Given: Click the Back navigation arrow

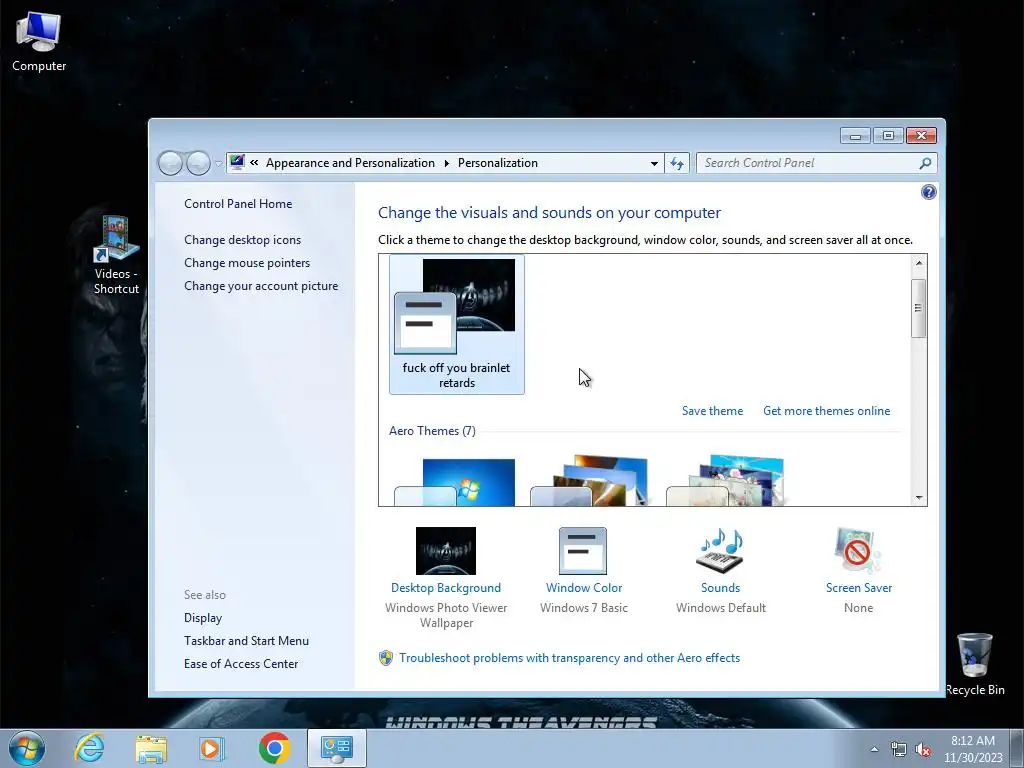Looking at the screenshot, I should [x=170, y=163].
